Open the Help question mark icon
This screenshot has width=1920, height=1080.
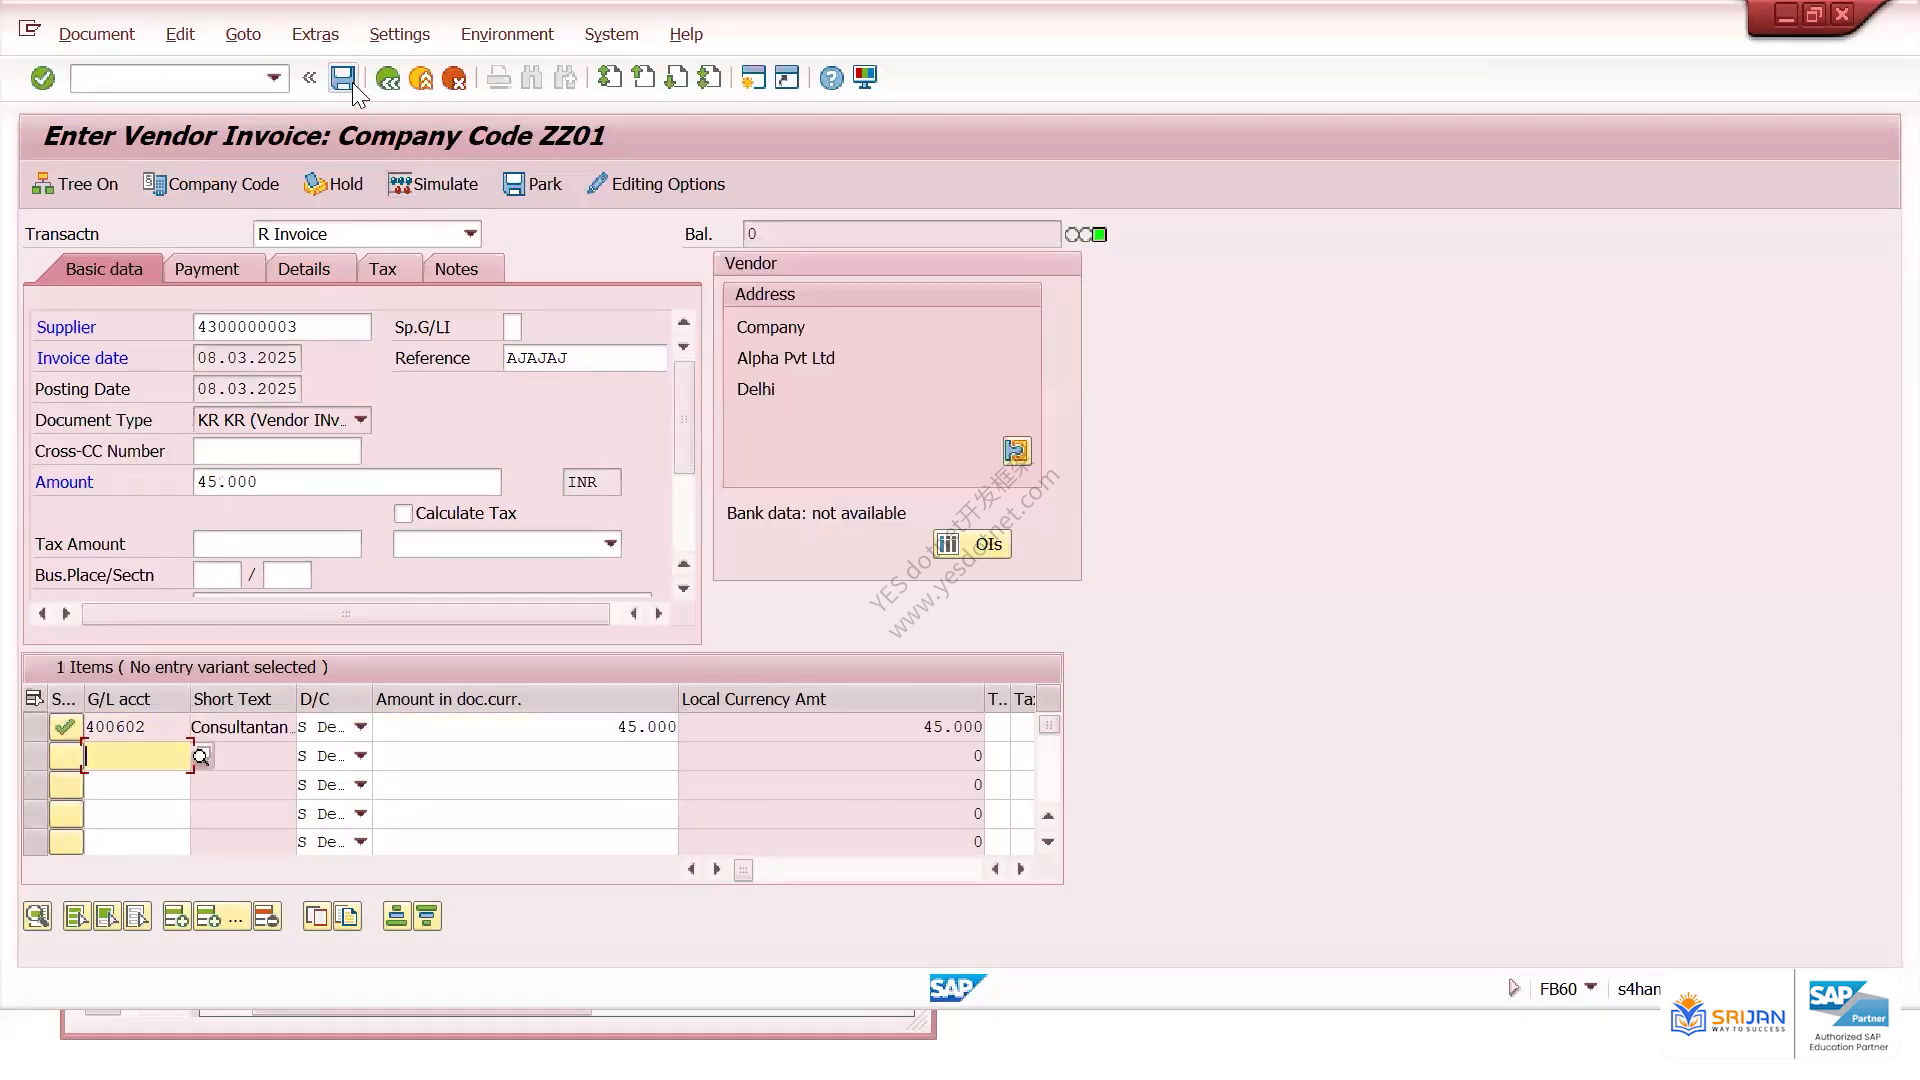pos(831,78)
